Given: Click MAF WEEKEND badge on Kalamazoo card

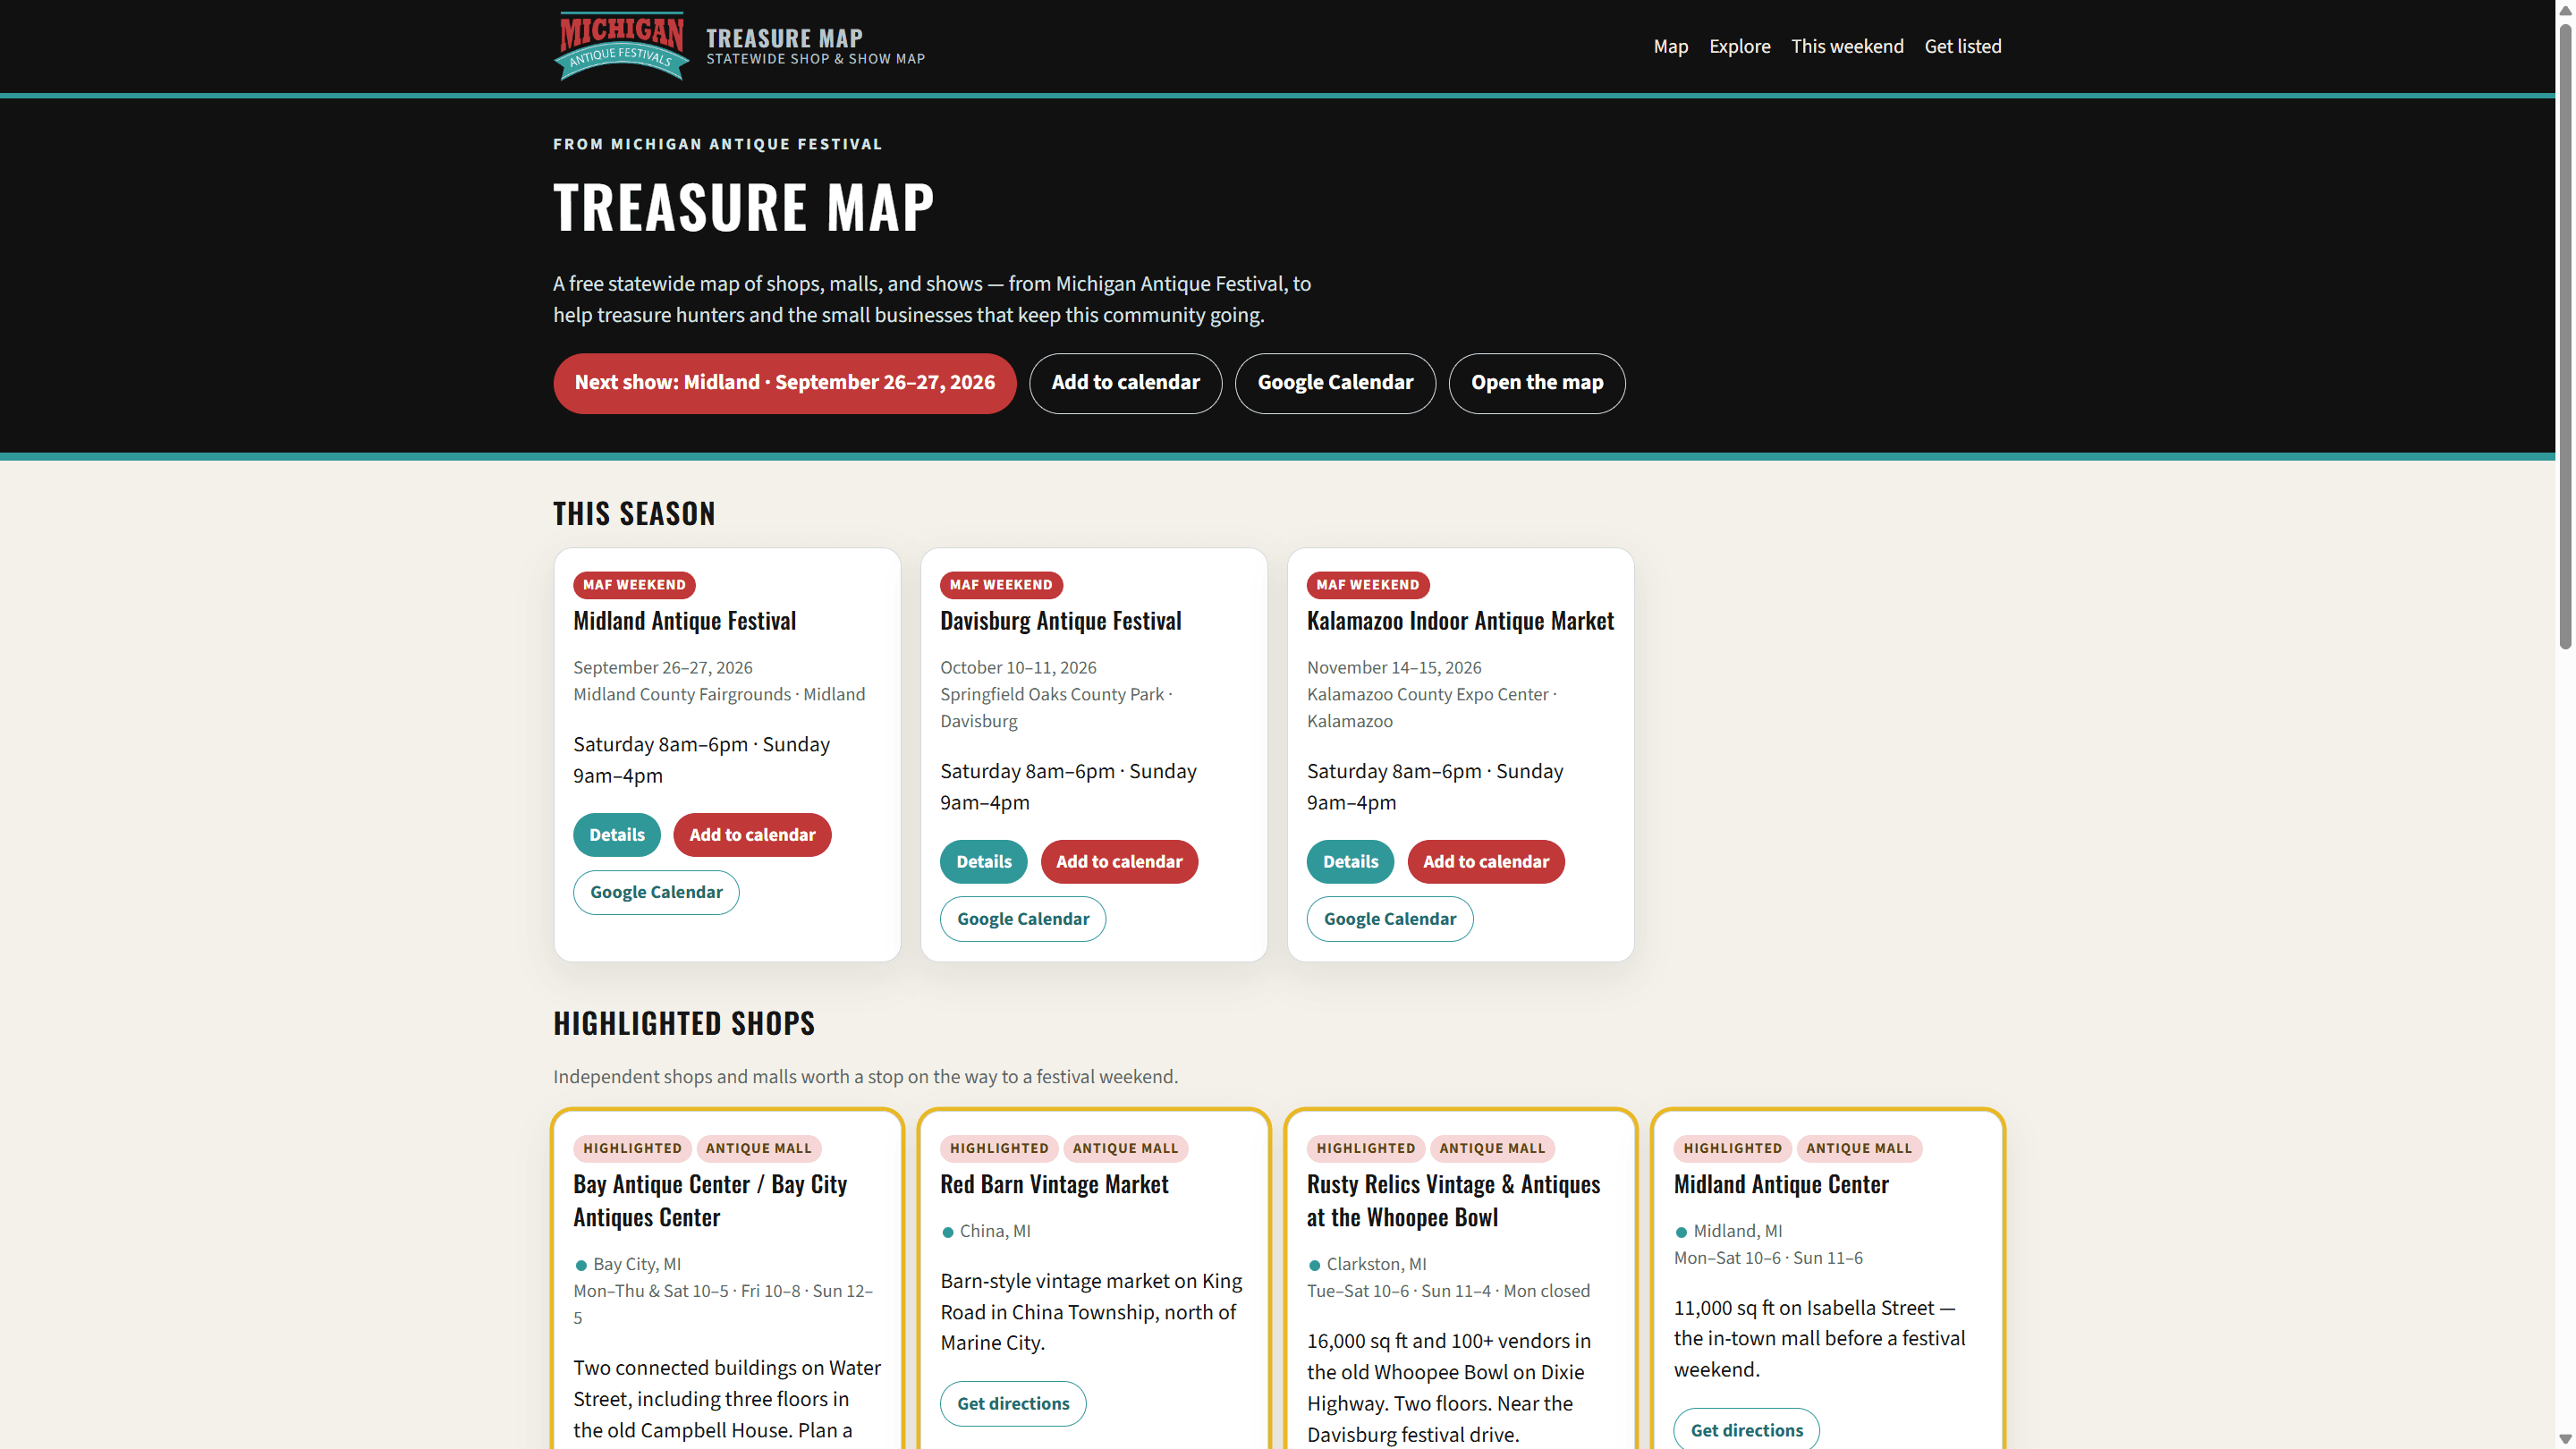Looking at the screenshot, I should pyautogui.click(x=1367, y=585).
